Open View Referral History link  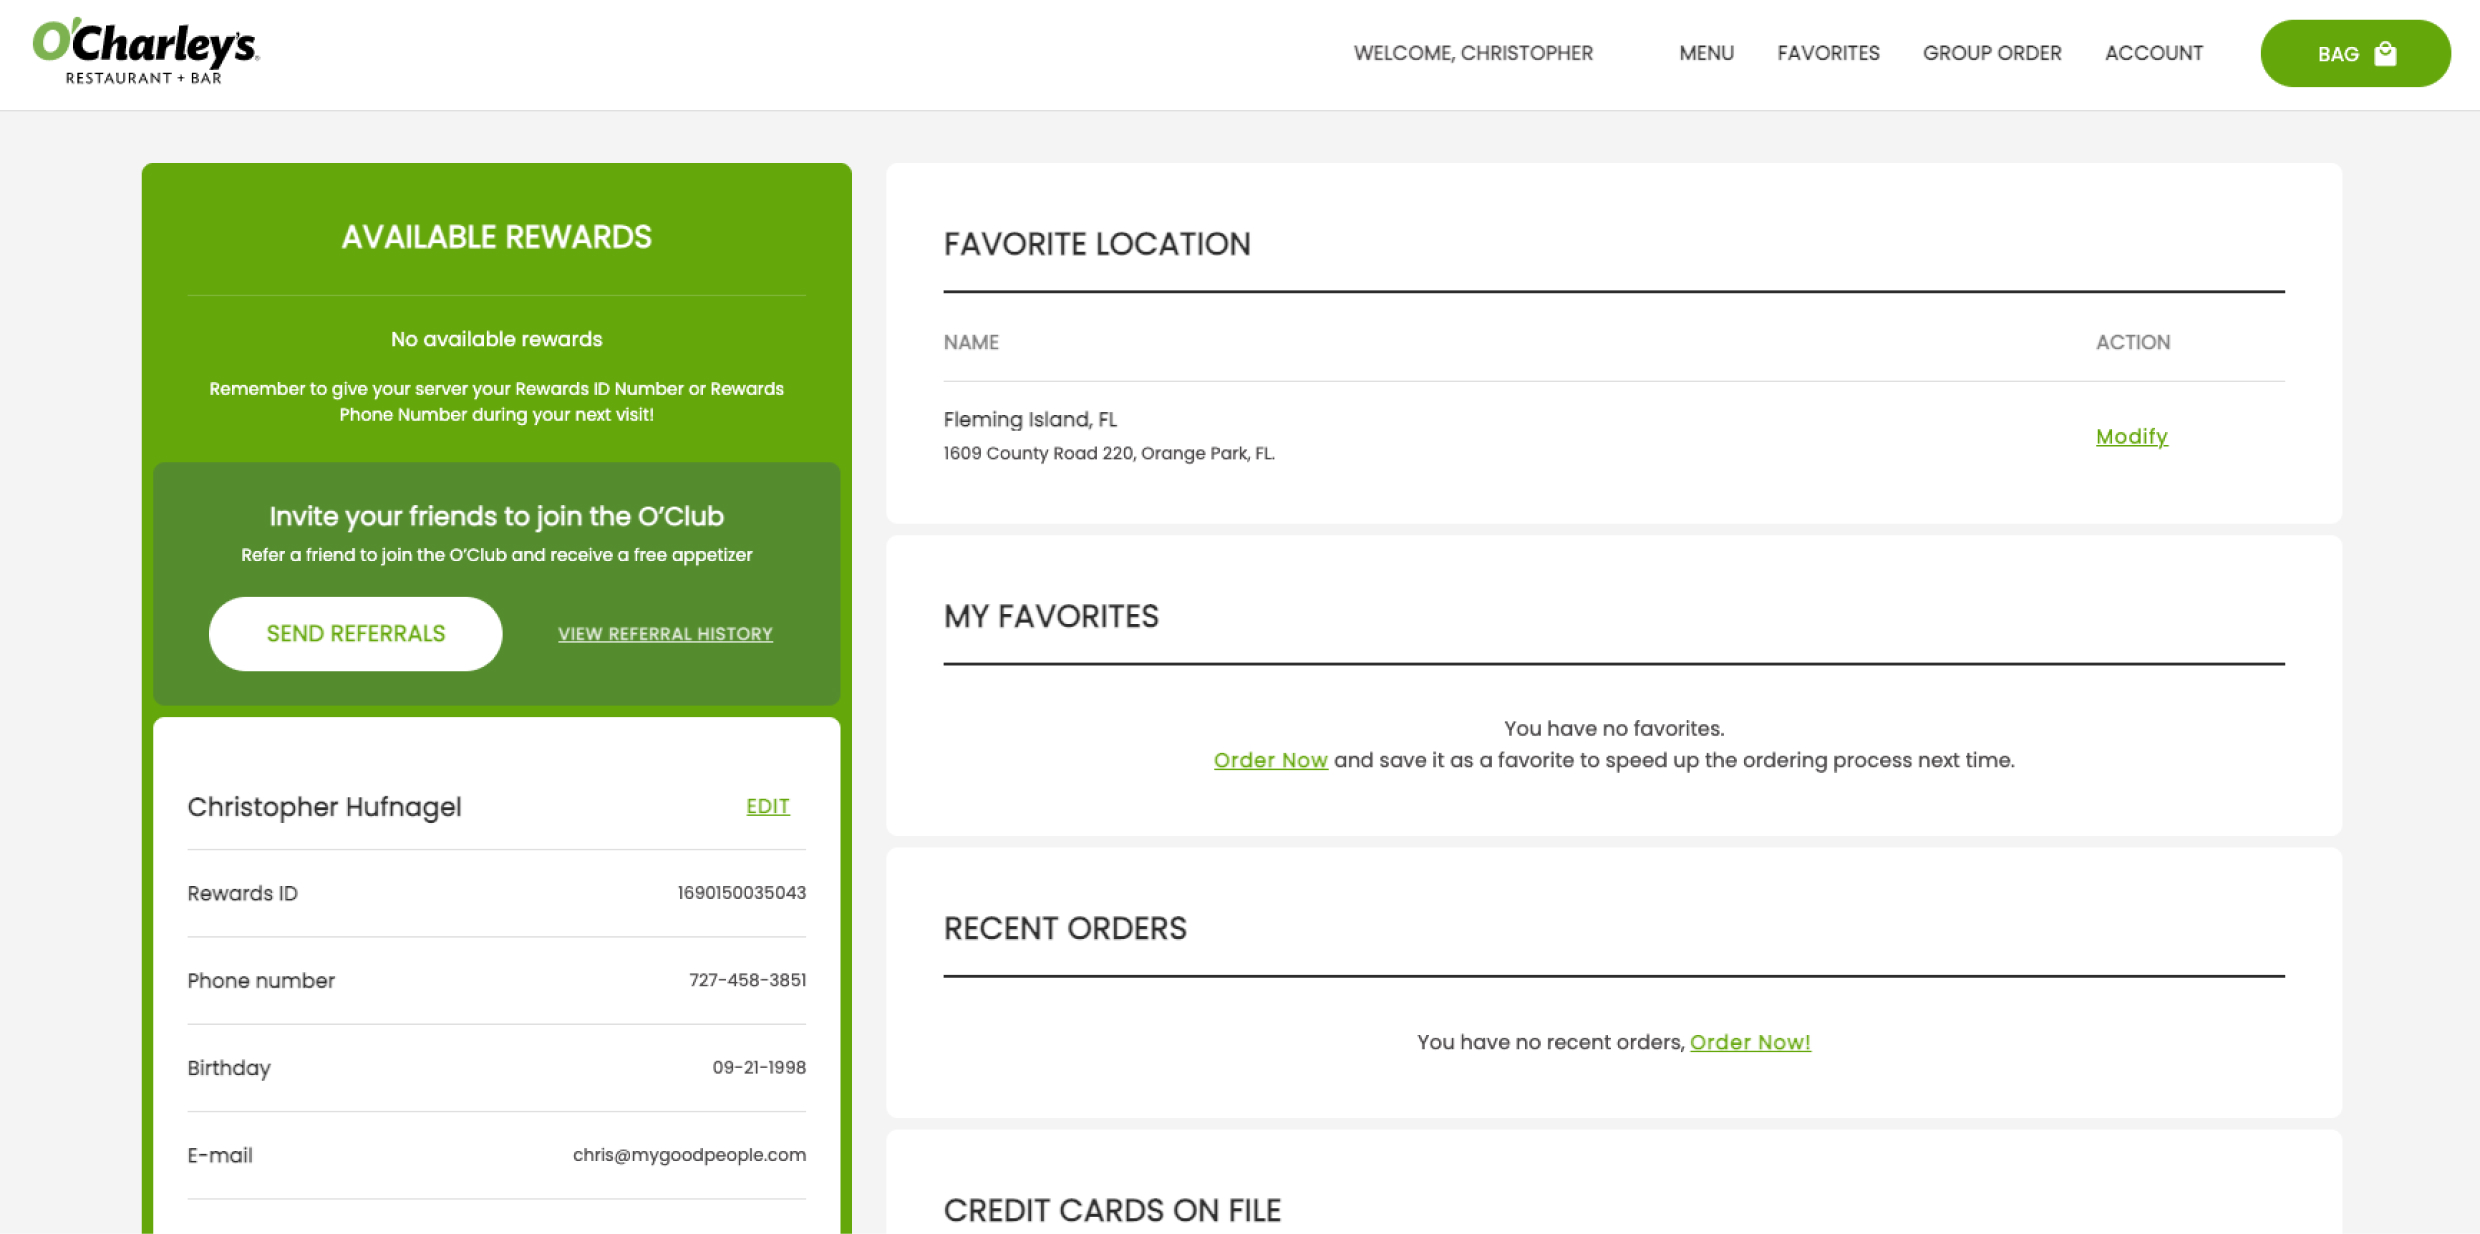tap(665, 634)
